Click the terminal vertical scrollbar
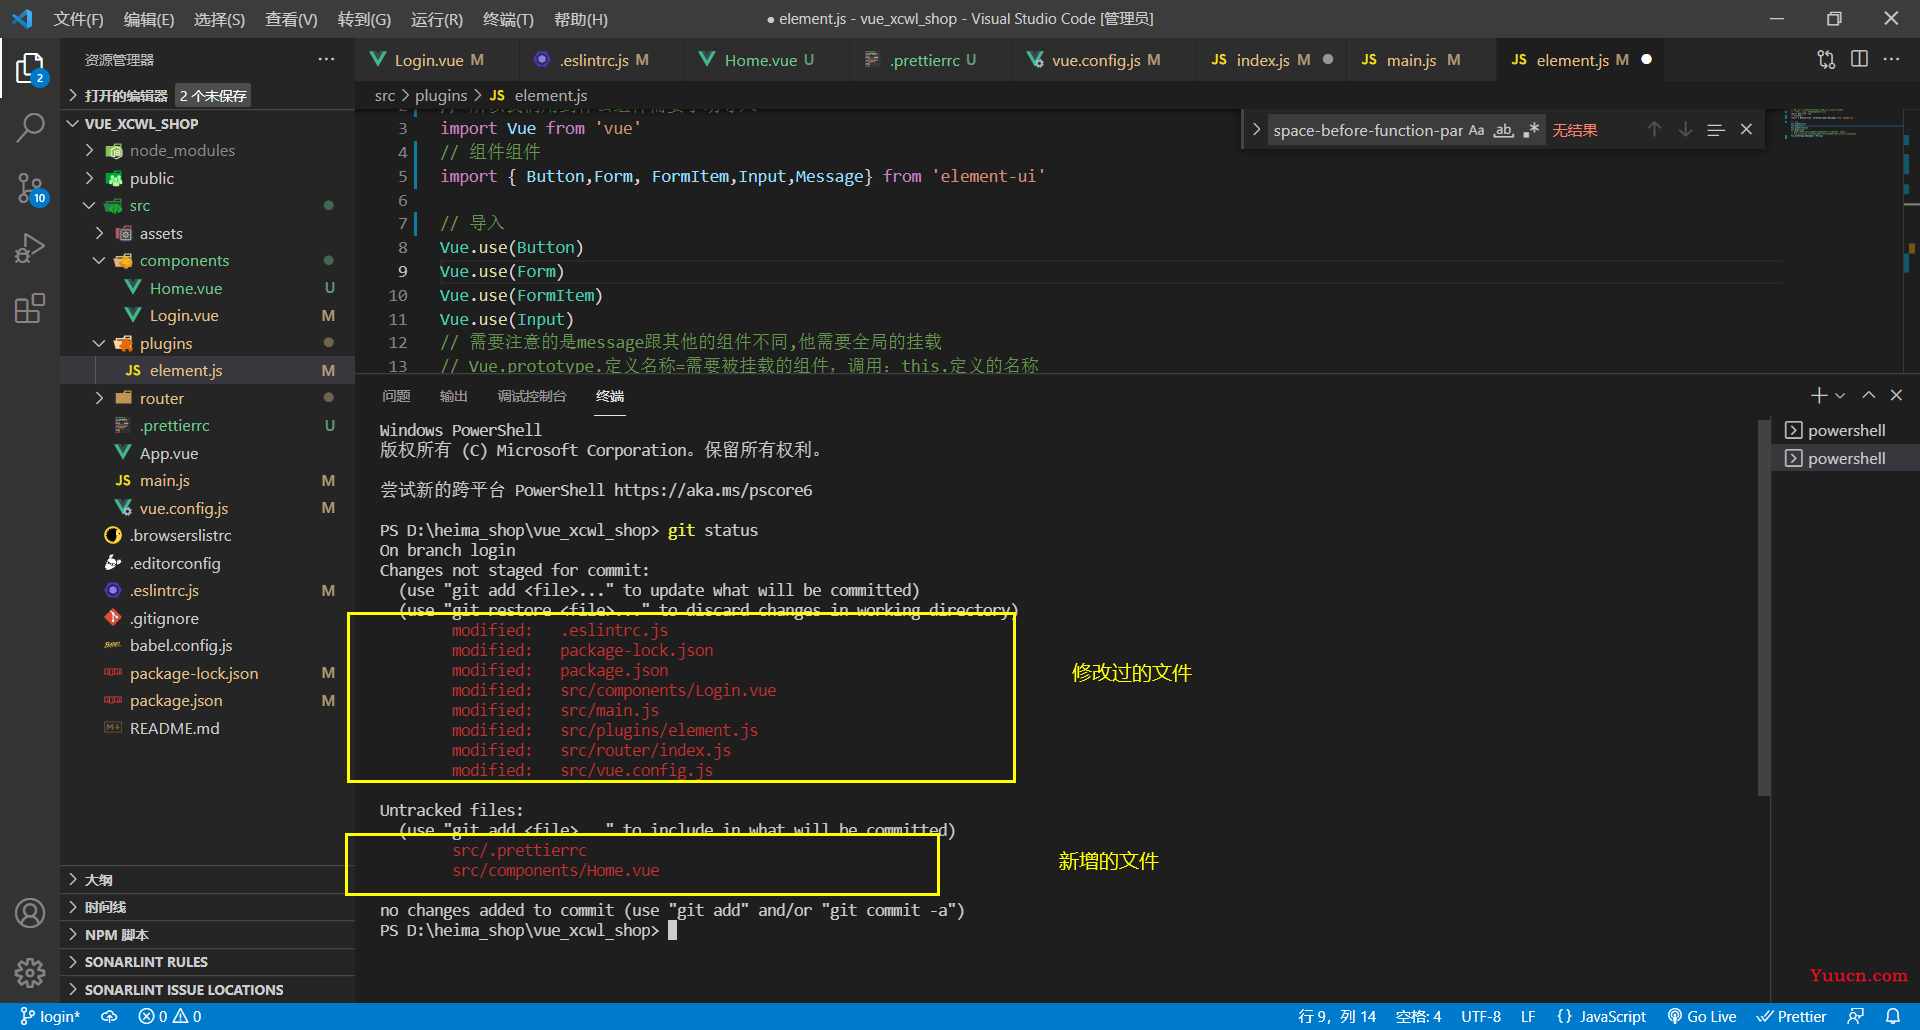 coord(1763,608)
